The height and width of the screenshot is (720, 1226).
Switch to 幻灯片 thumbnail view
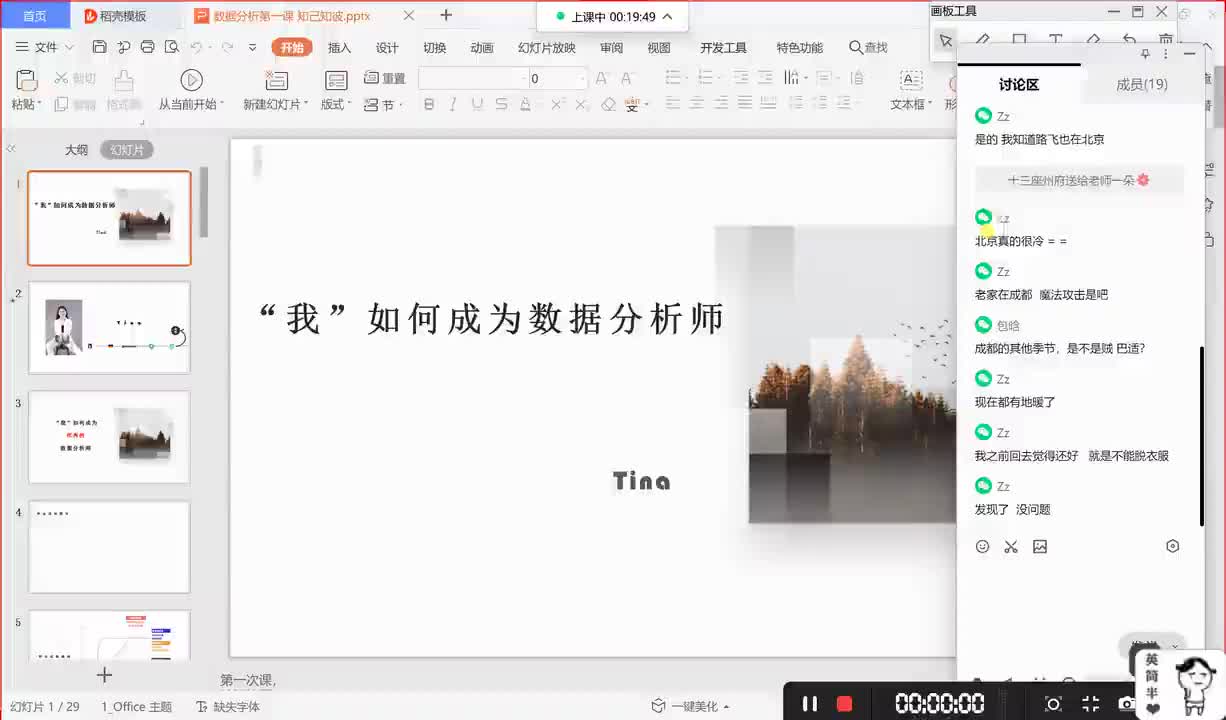coord(127,150)
